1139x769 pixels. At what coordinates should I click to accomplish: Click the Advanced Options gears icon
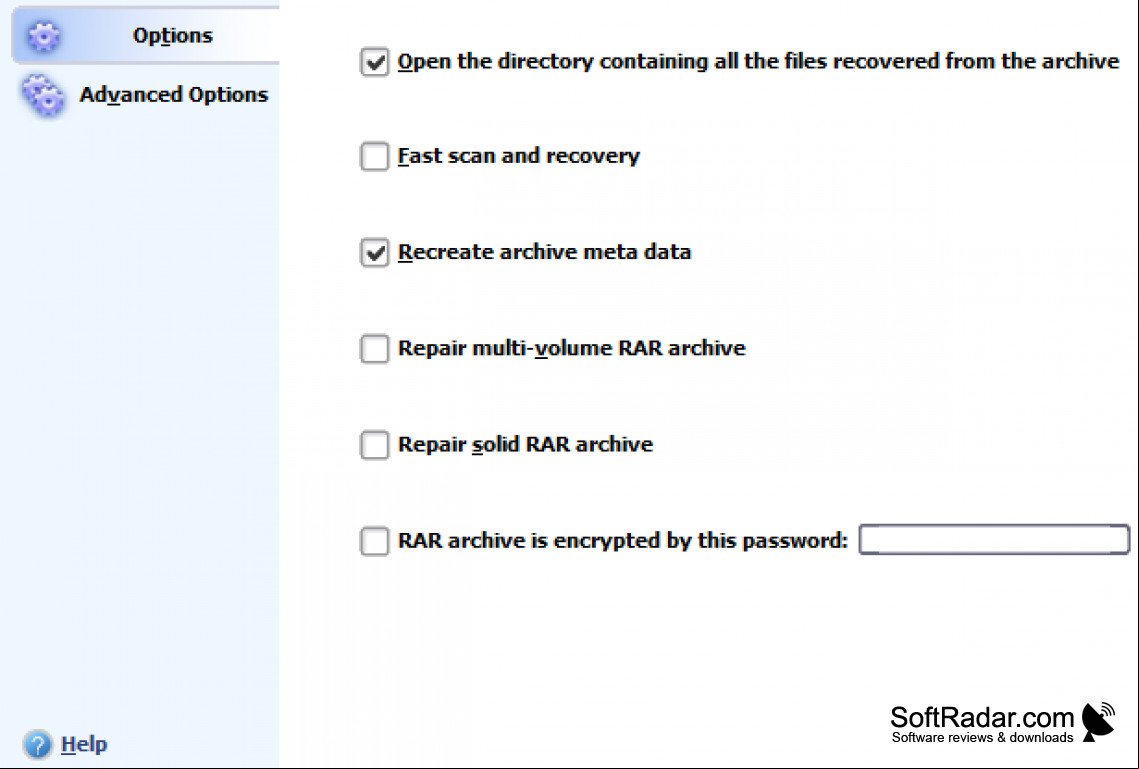[42, 95]
